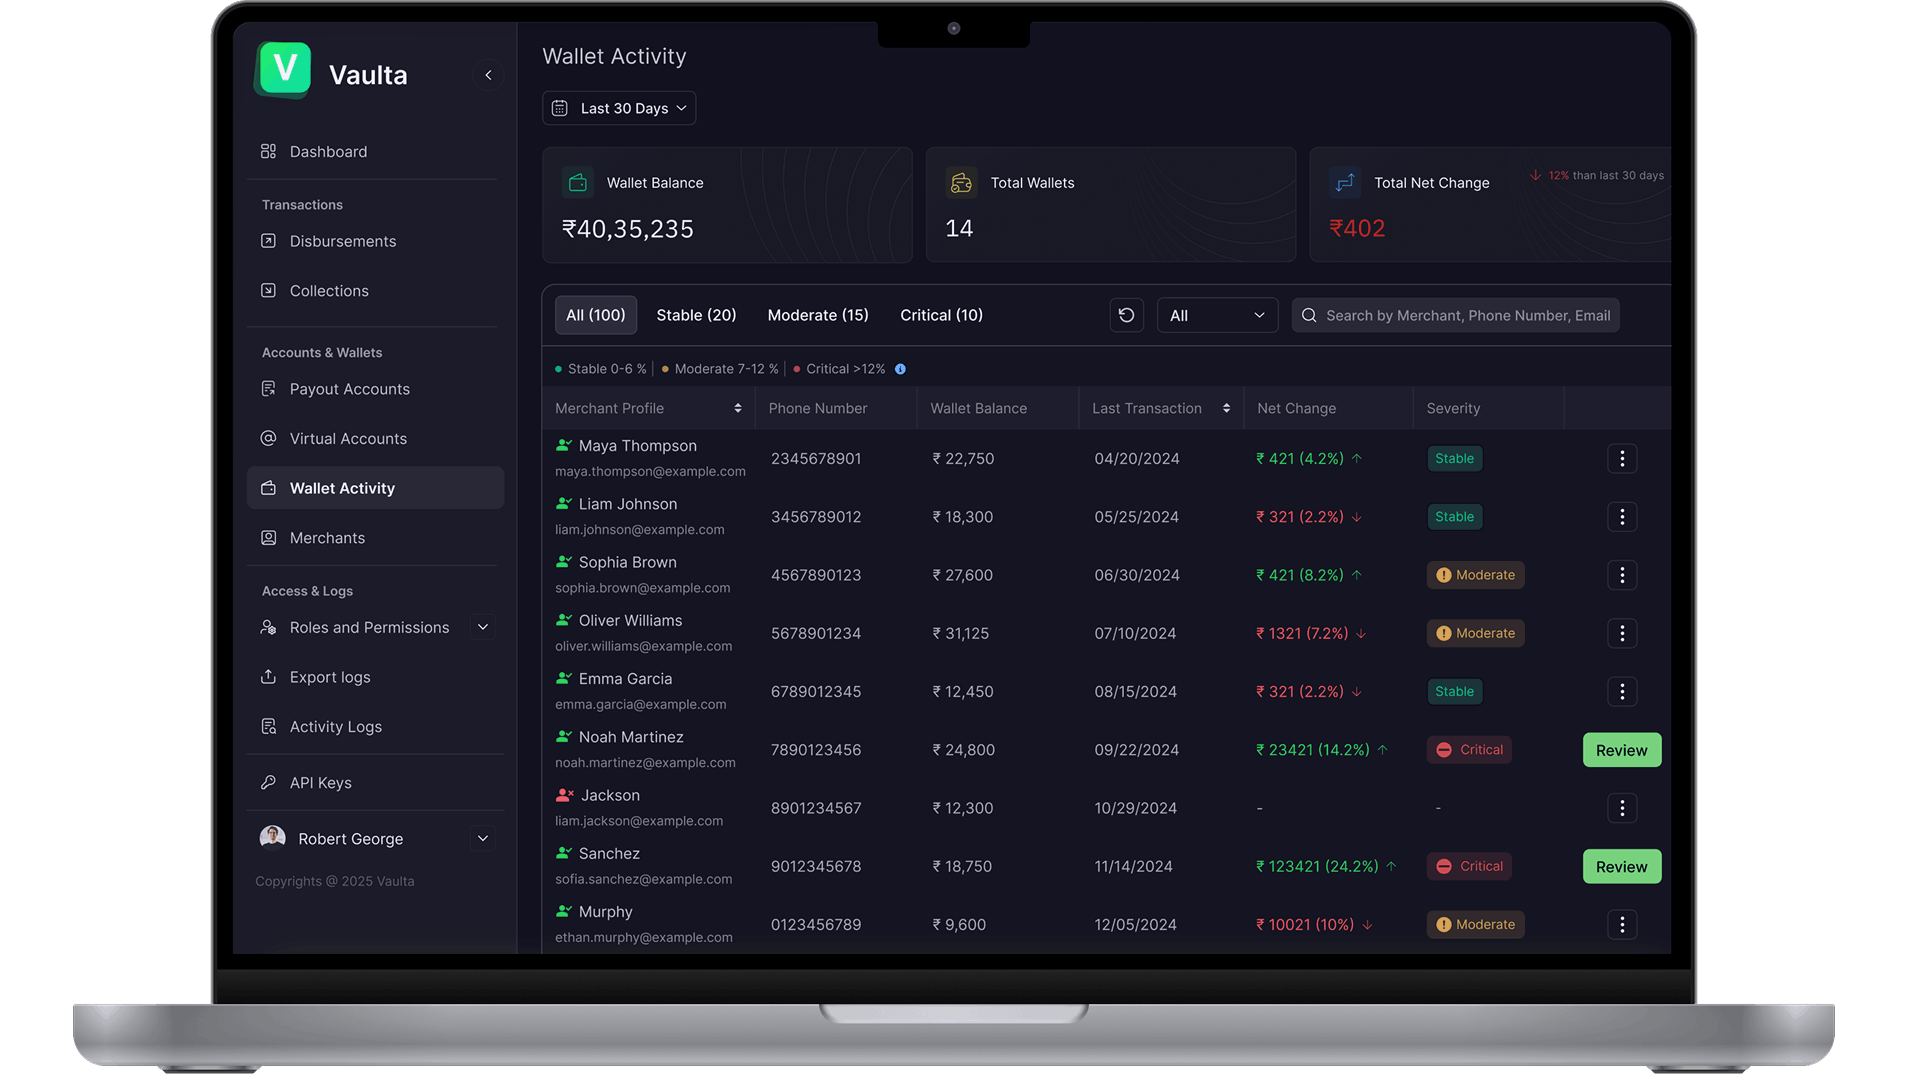Switch to the Critical (10) tab

click(941, 315)
